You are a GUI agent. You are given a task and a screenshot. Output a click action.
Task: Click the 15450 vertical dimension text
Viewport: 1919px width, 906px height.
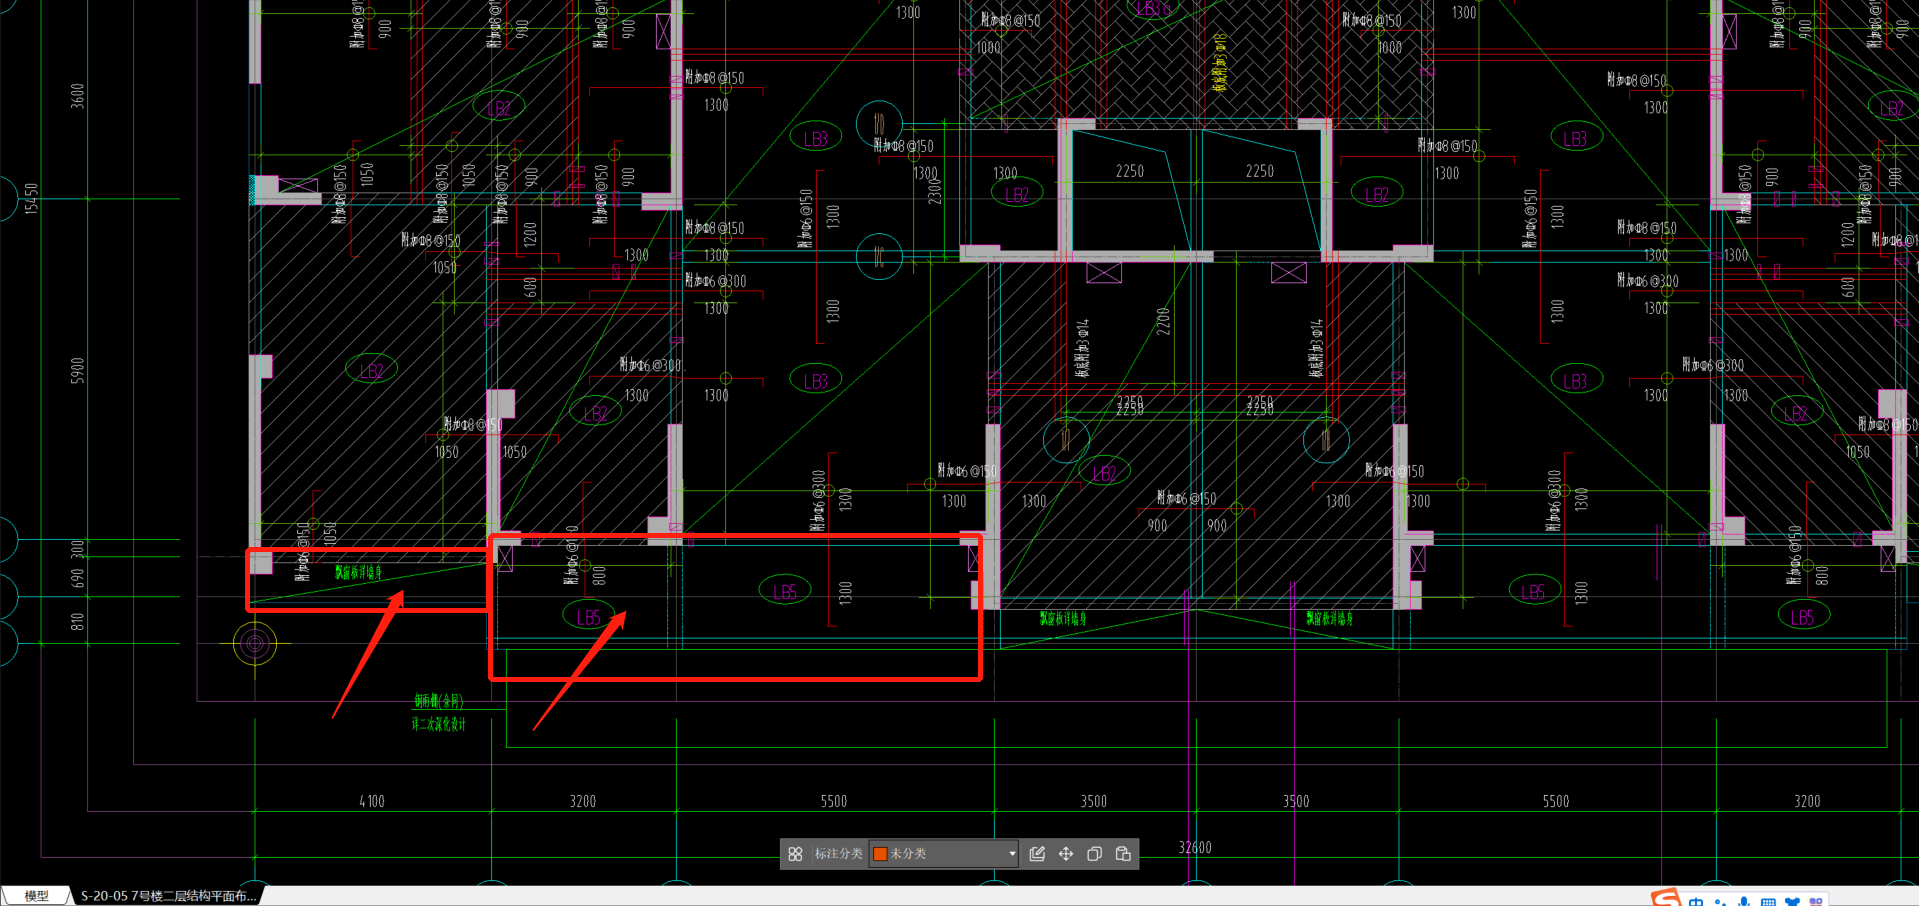(31, 198)
